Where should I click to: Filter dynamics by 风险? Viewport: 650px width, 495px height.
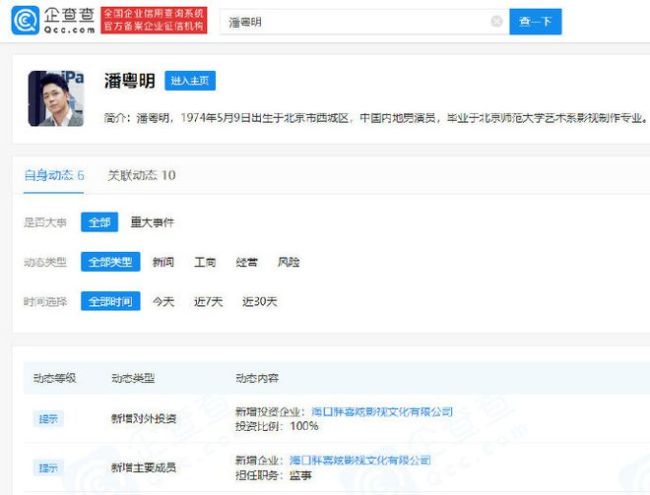[x=289, y=262]
